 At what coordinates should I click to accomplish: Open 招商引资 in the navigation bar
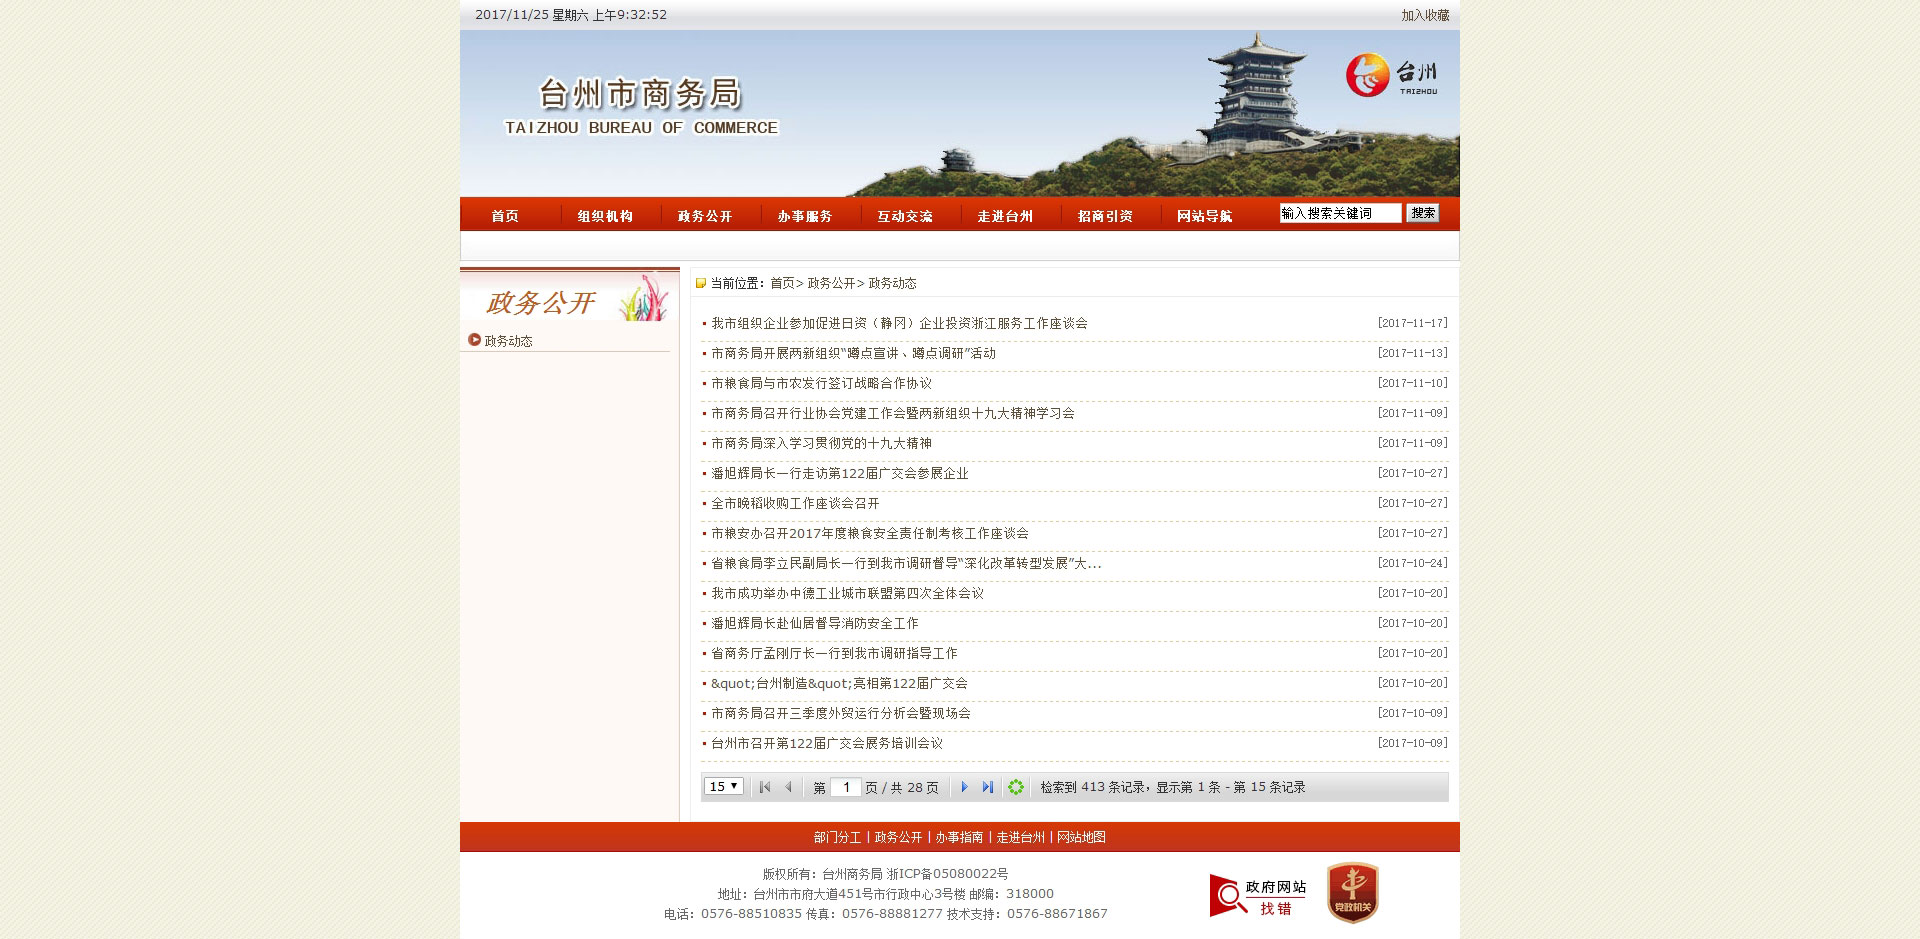click(x=1105, y=216)
